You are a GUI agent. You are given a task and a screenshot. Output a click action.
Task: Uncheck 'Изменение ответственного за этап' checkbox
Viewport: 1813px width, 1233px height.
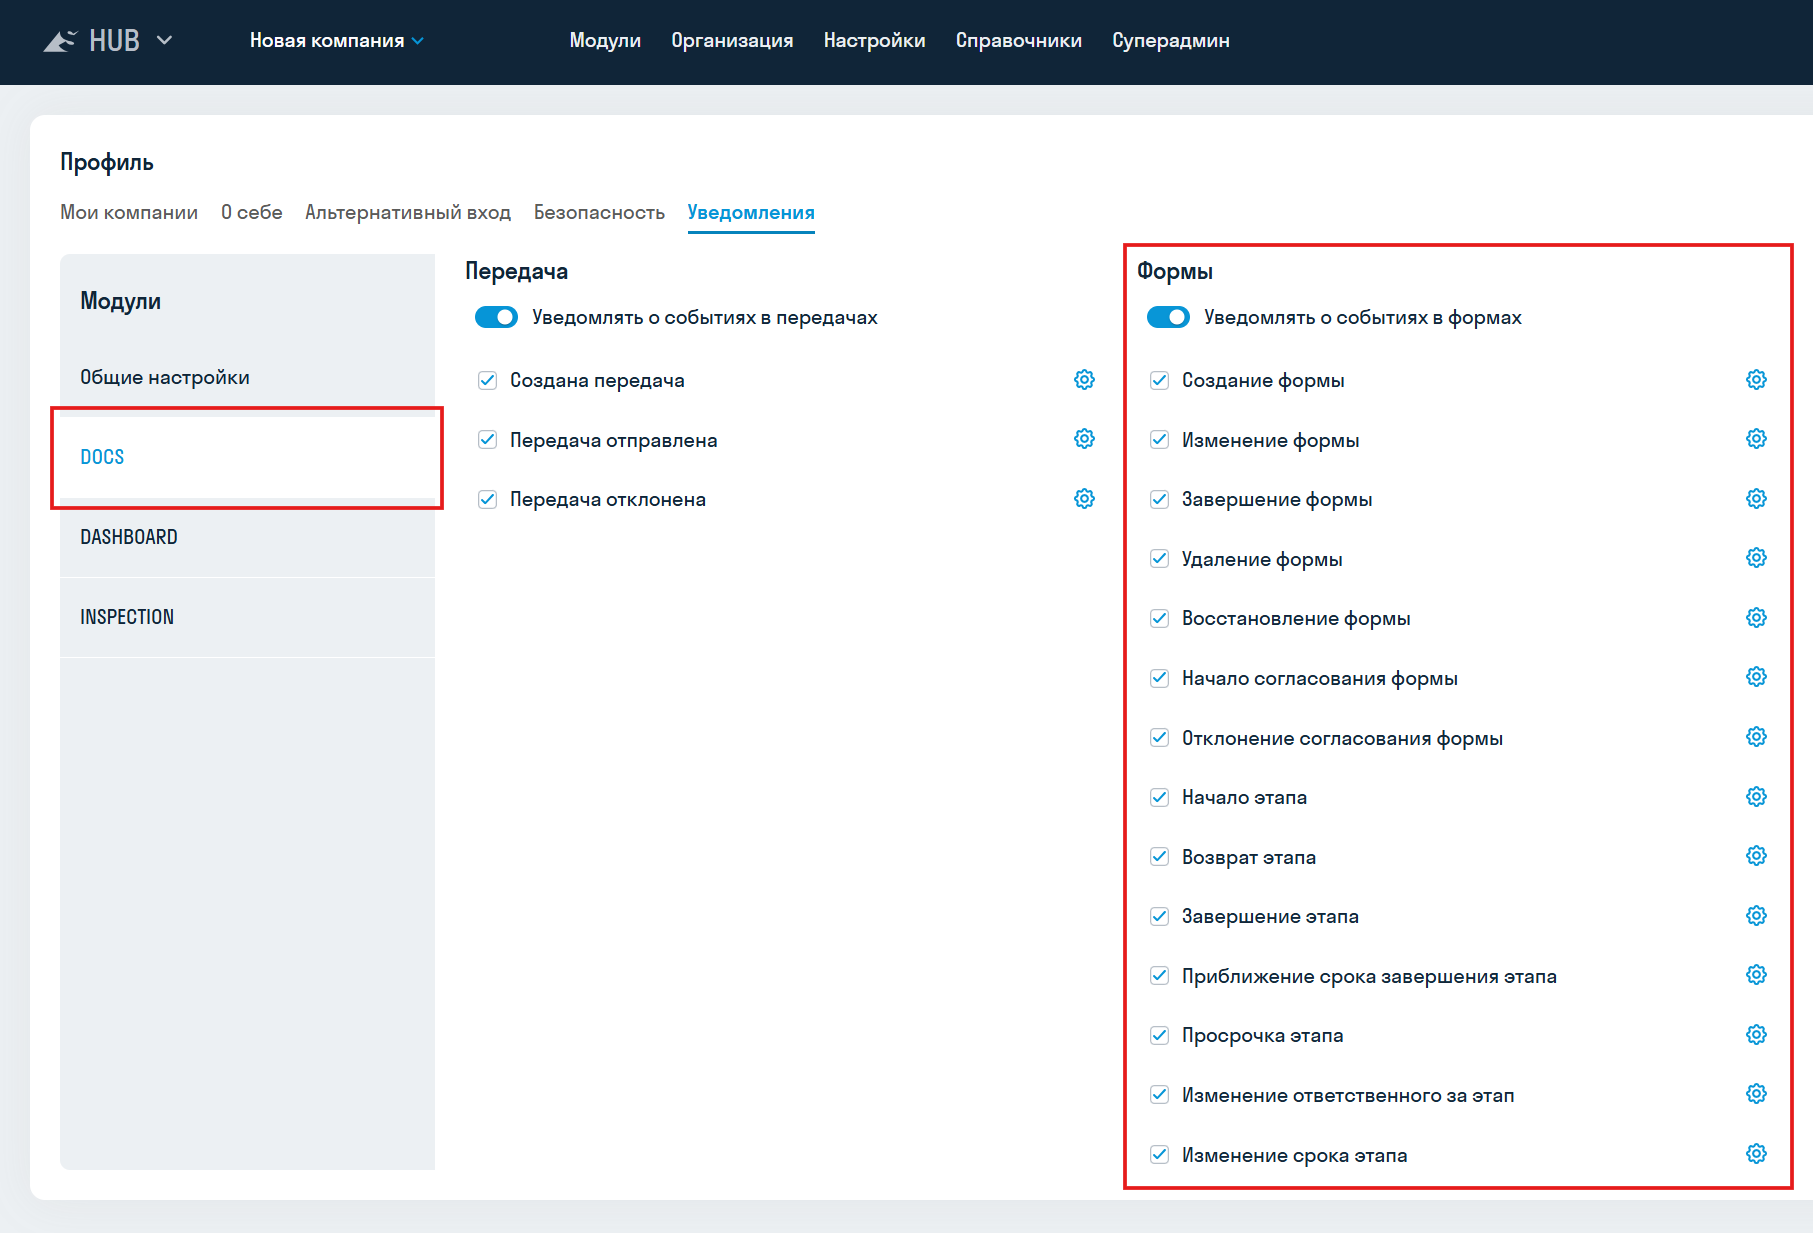tap(1160, 1095)
